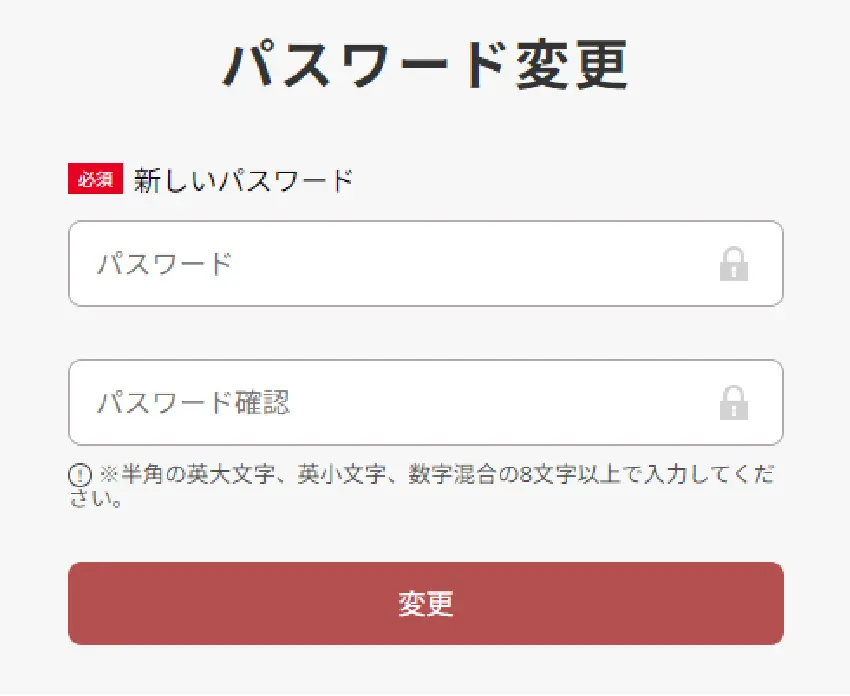Click the circled exclamation info icon
The width and height of the screenshot is (850, 696).
80,475
